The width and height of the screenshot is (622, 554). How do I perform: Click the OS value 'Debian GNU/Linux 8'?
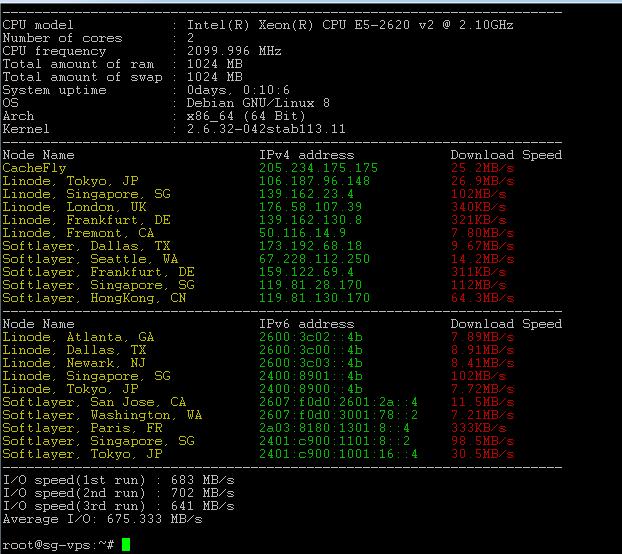click(x=258, y=103)
